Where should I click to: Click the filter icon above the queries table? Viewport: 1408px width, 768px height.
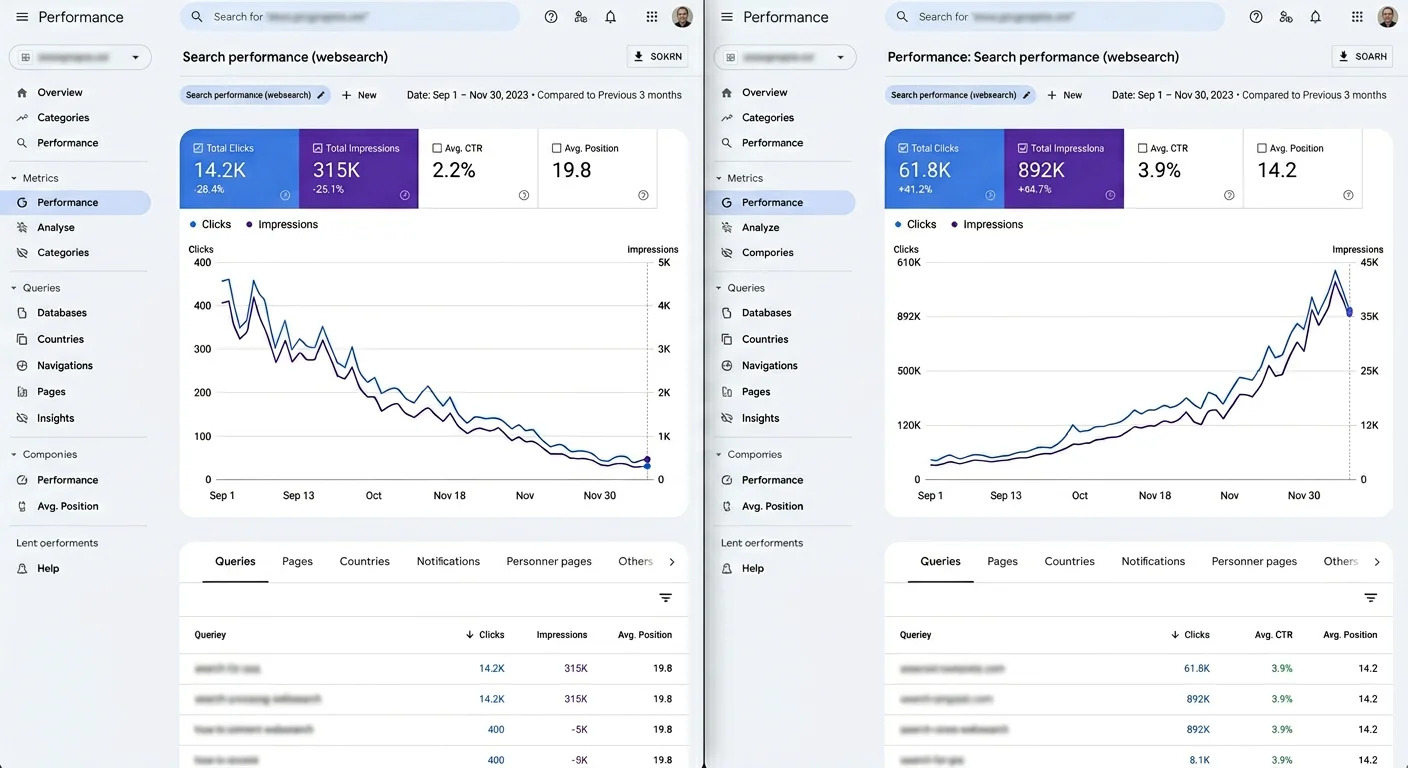coord(666,597)
